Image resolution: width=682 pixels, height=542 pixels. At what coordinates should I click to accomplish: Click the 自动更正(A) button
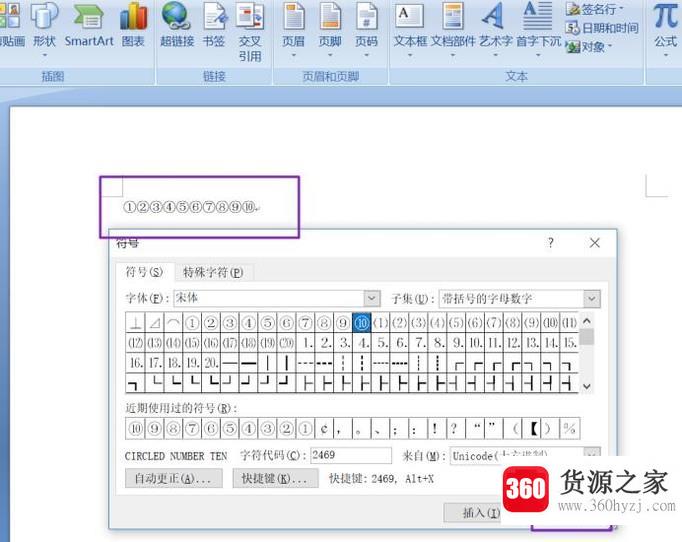click(x=173, y=478)
